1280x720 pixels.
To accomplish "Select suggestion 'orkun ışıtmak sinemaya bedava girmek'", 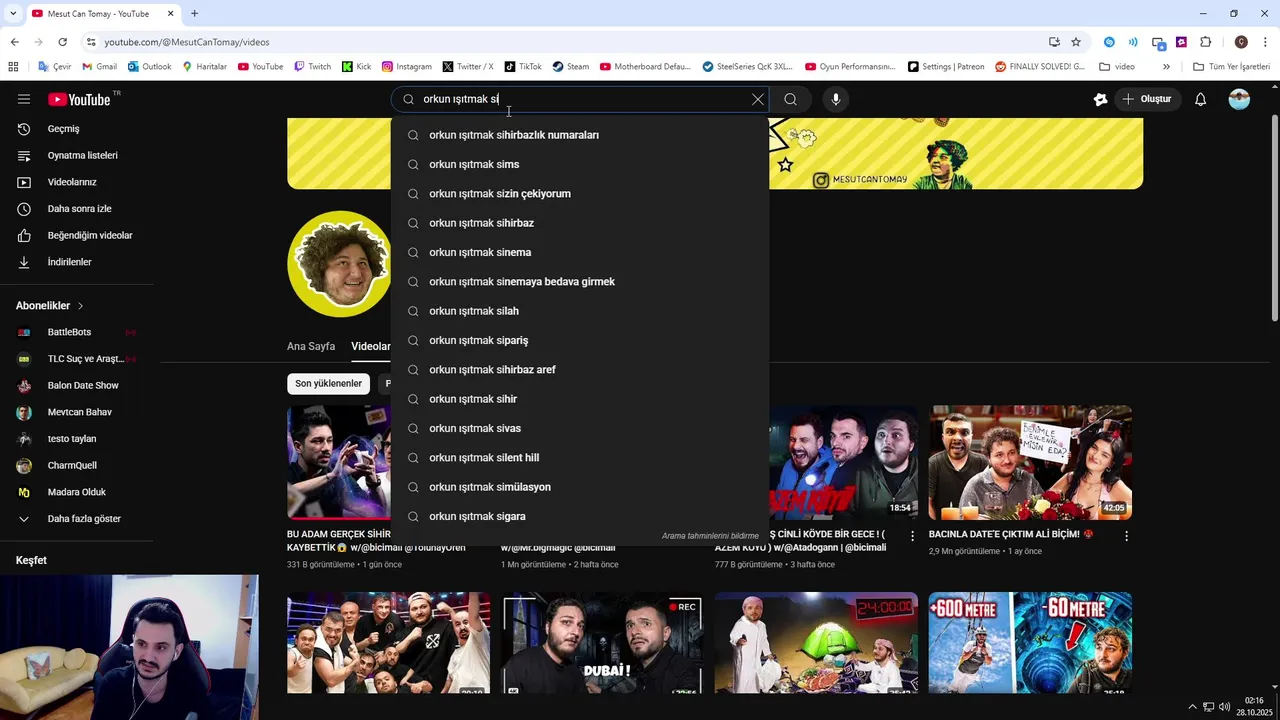I will 580,282.
